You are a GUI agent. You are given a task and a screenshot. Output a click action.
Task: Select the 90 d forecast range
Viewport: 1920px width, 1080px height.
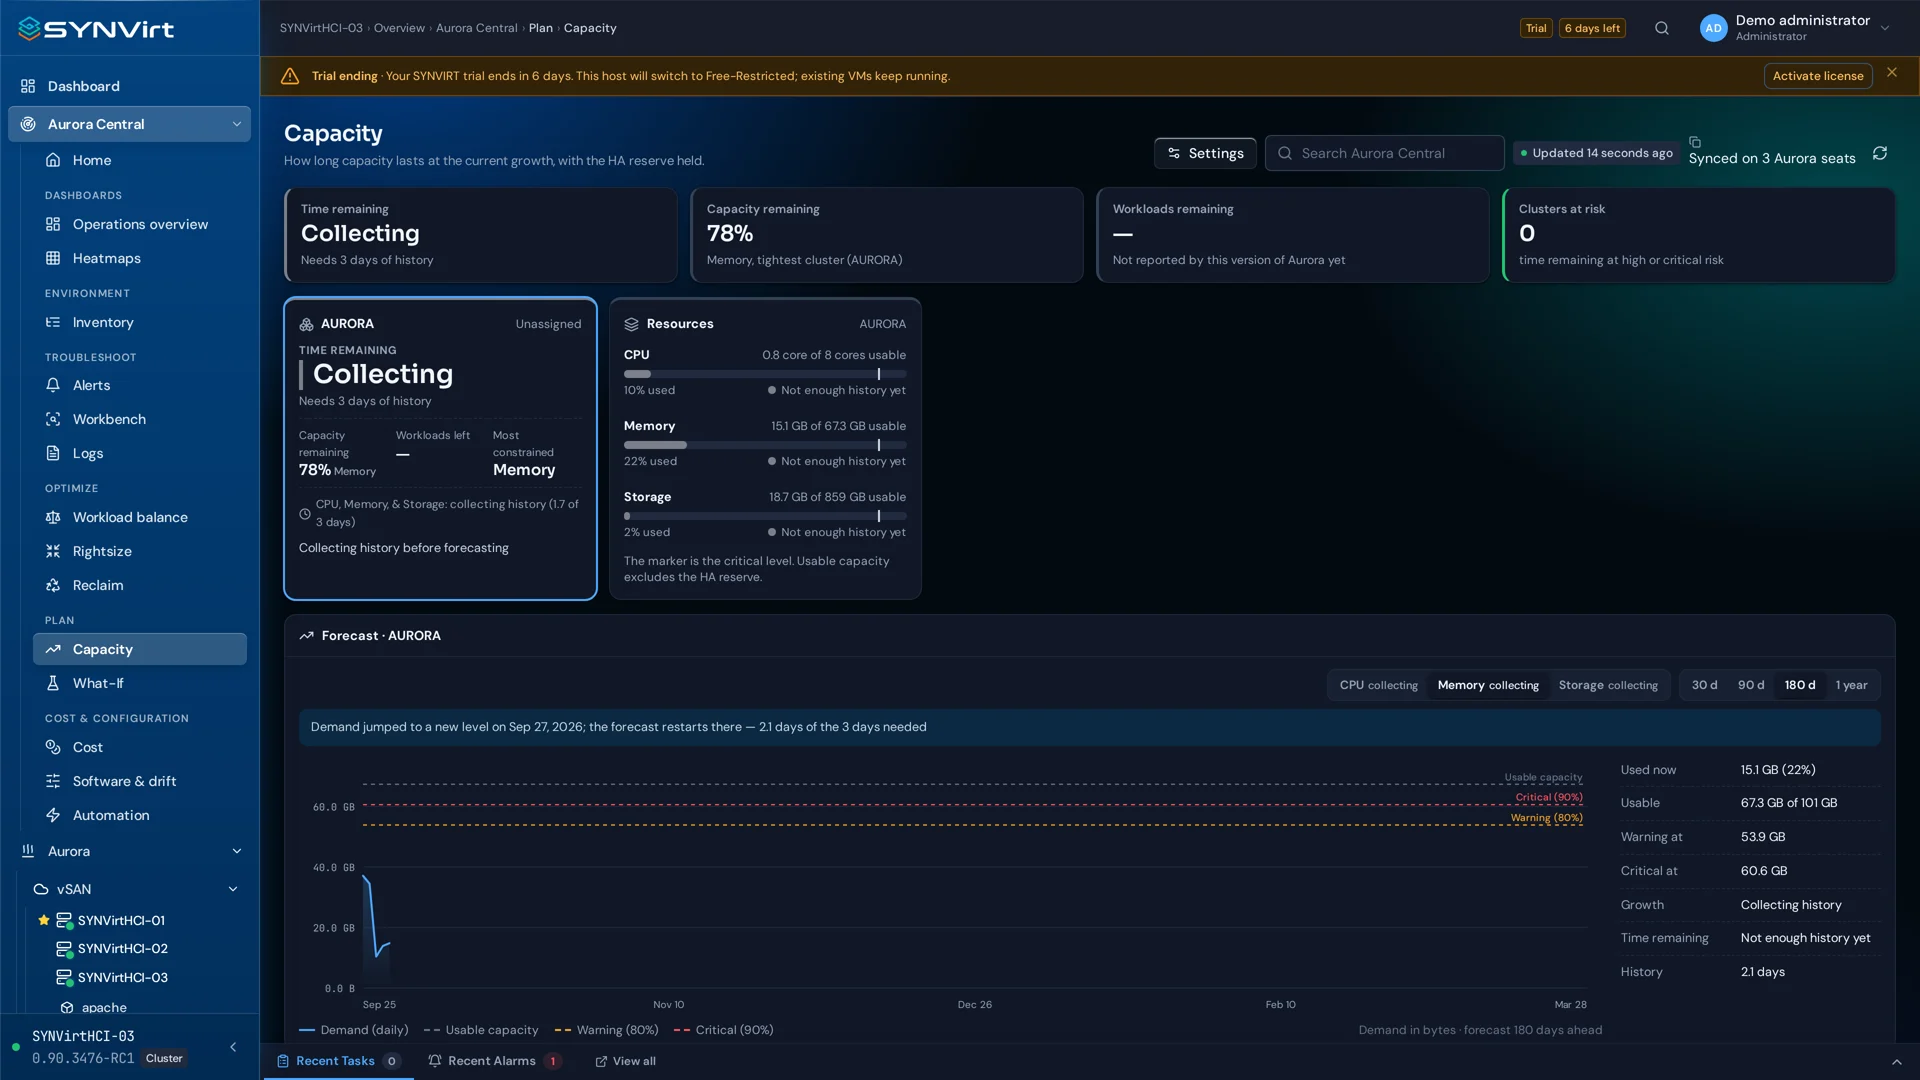(x=1751, y=685)
